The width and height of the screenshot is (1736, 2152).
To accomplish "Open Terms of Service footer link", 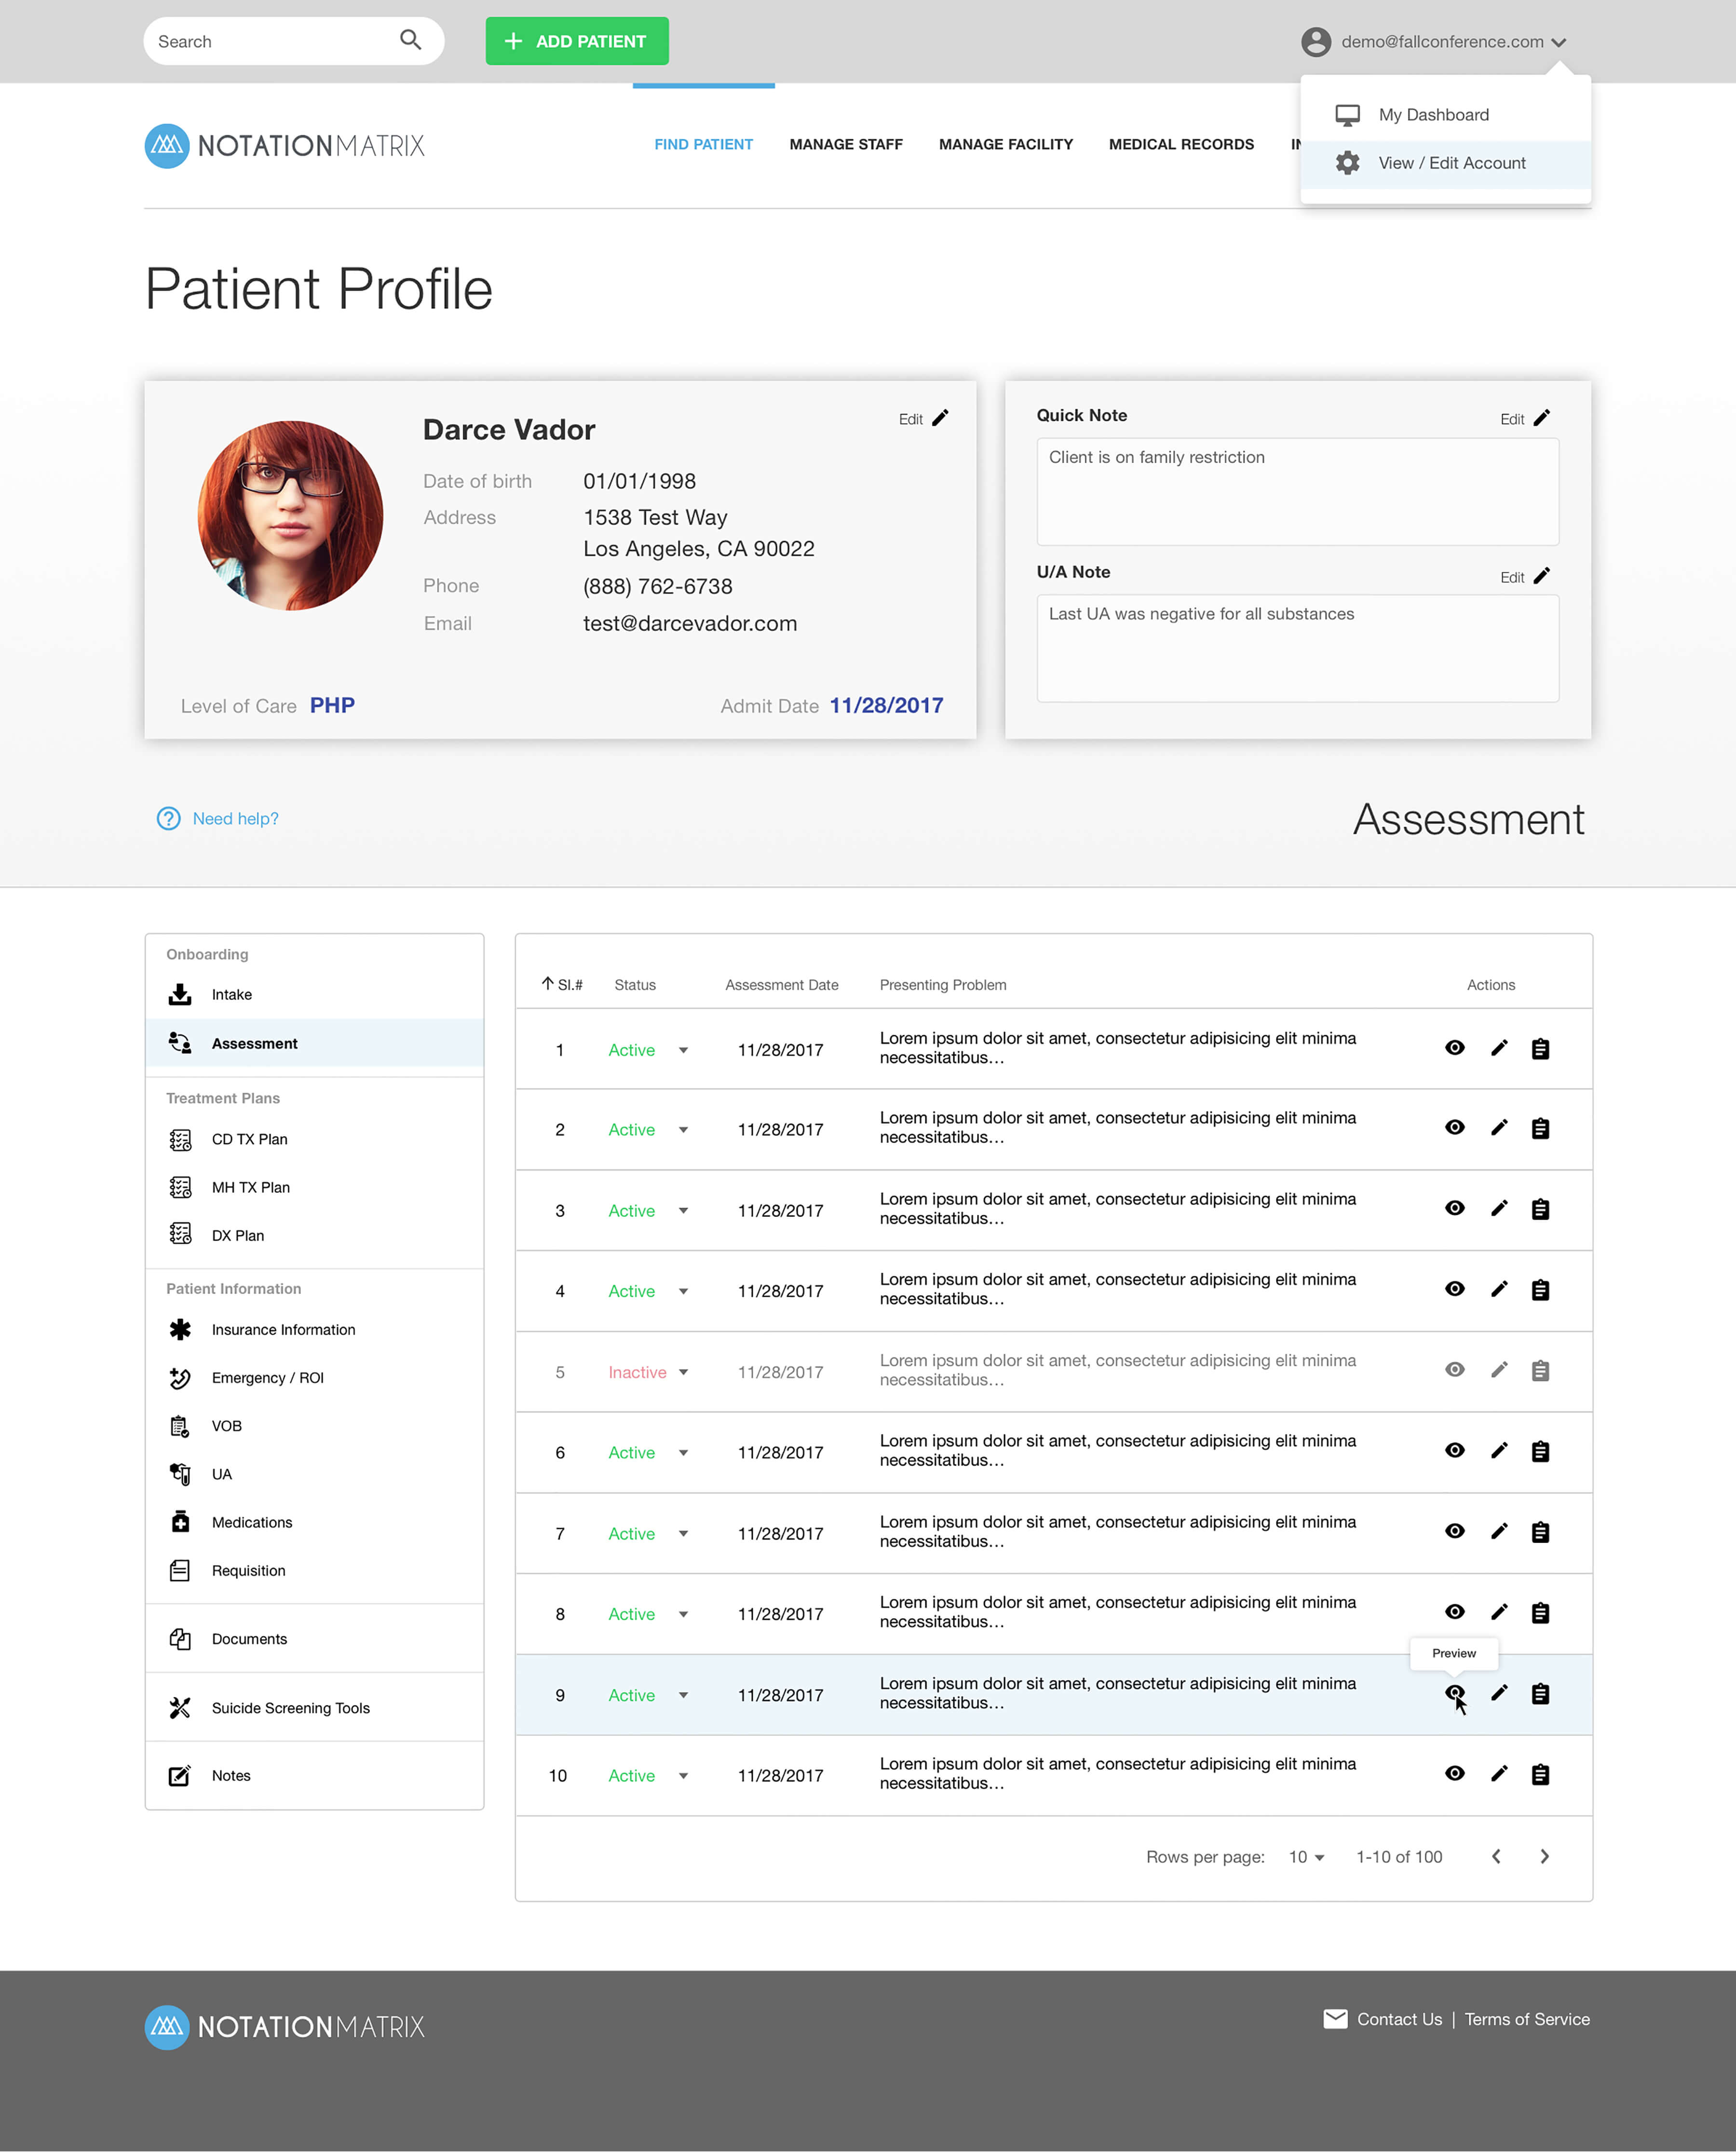I will pyautogui.click(x=1526, y=2019).
